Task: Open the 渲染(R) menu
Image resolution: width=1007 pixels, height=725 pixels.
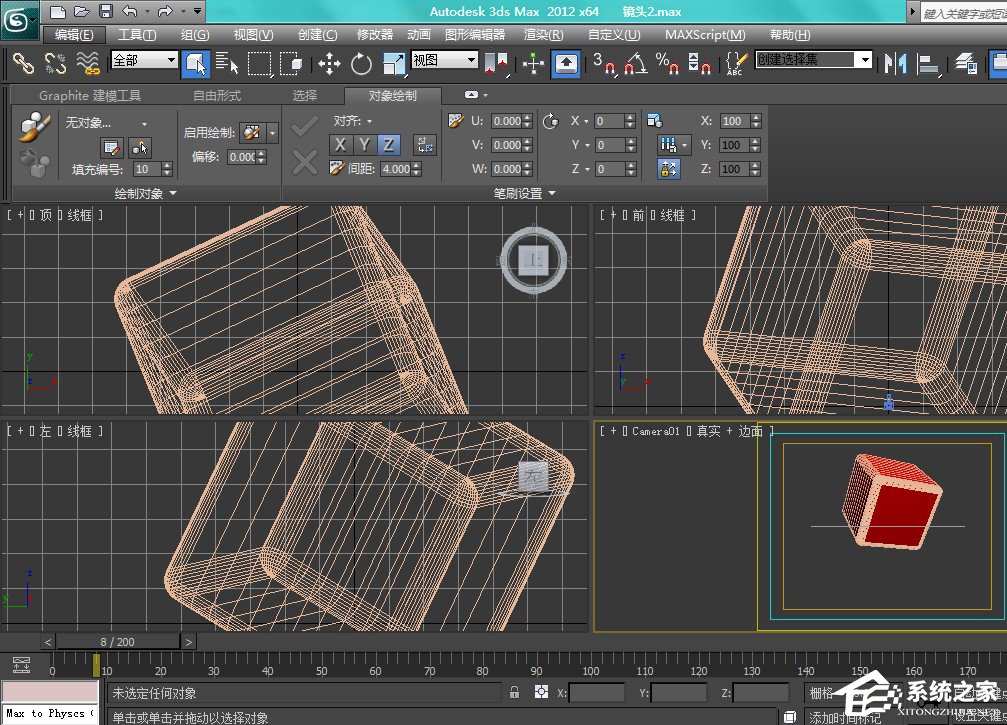Action: click(543, 34)
